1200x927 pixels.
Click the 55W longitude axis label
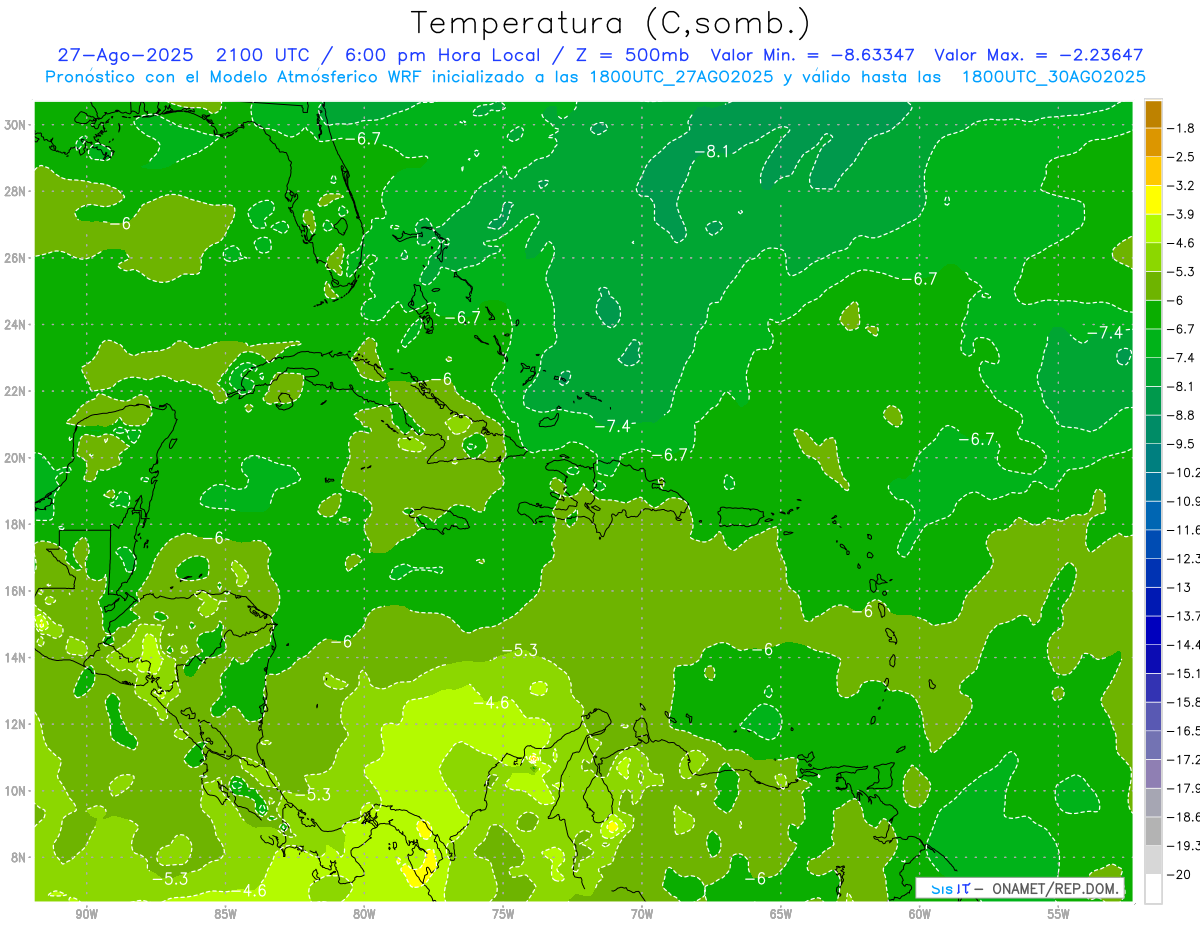click(1058, 914)
